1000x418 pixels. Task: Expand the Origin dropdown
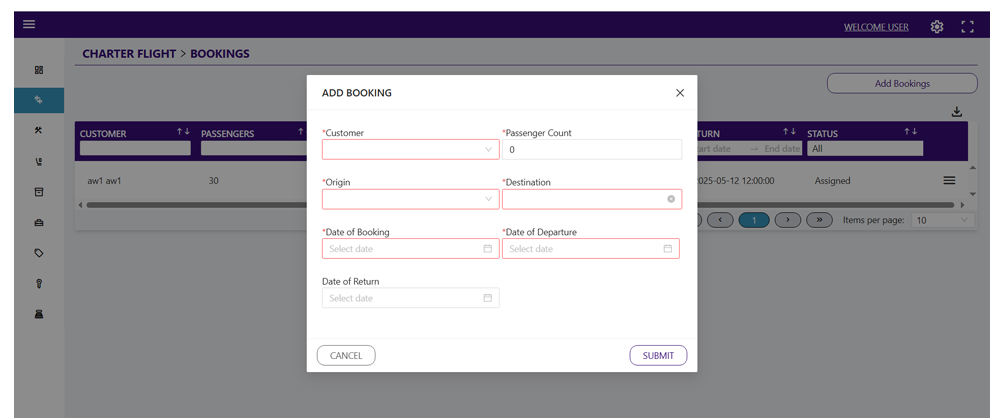(x=411, y=199)
